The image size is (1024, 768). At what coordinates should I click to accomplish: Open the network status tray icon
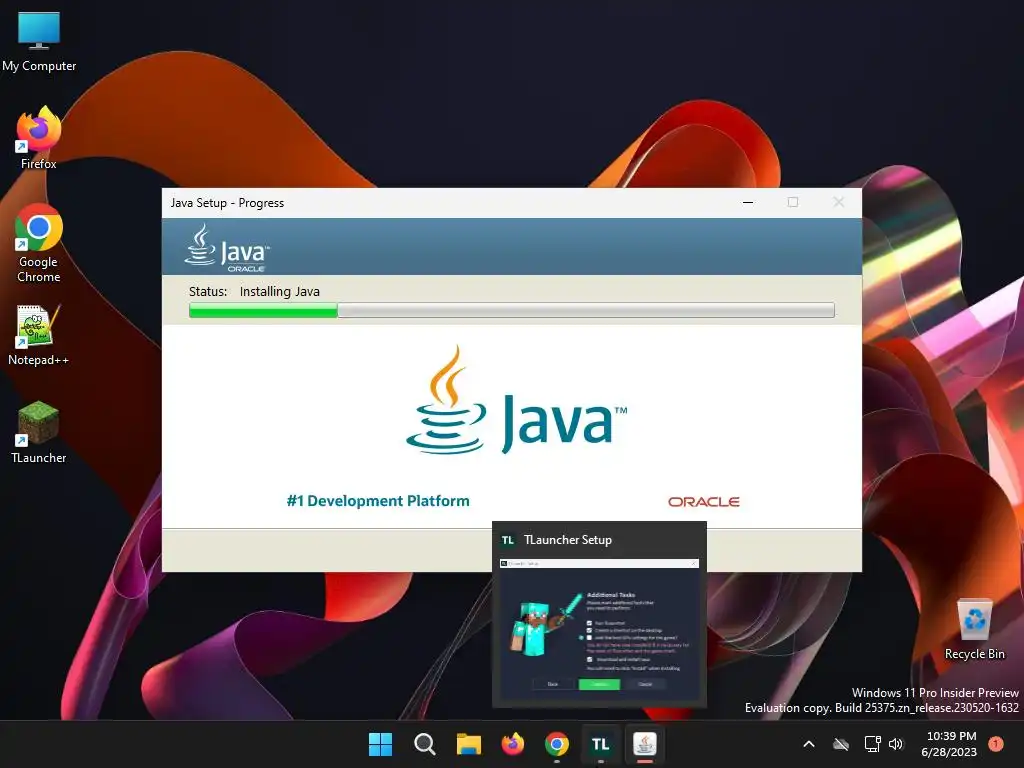coord(872,744)
